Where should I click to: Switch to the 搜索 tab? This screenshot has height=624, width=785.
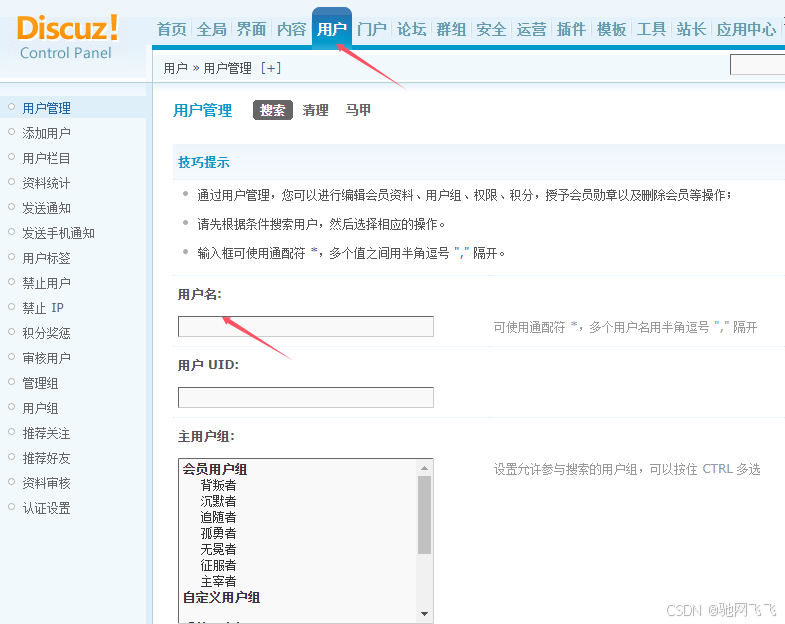(x=272, y=110)
